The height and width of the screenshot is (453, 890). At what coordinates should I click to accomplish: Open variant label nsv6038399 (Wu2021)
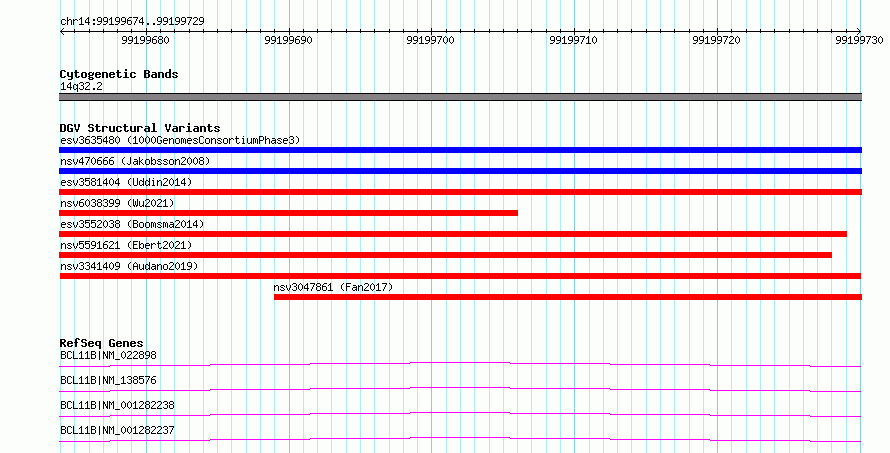click(x=117, y=203)
